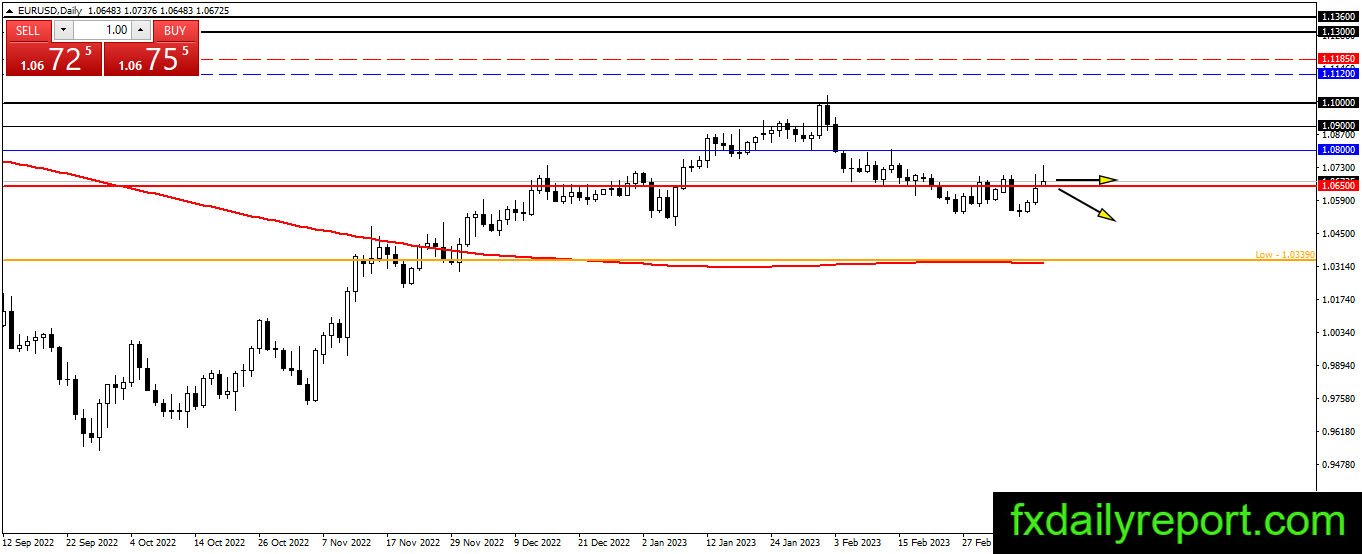Click 0.97580 on the price scale

click(x=1338, y=398)
